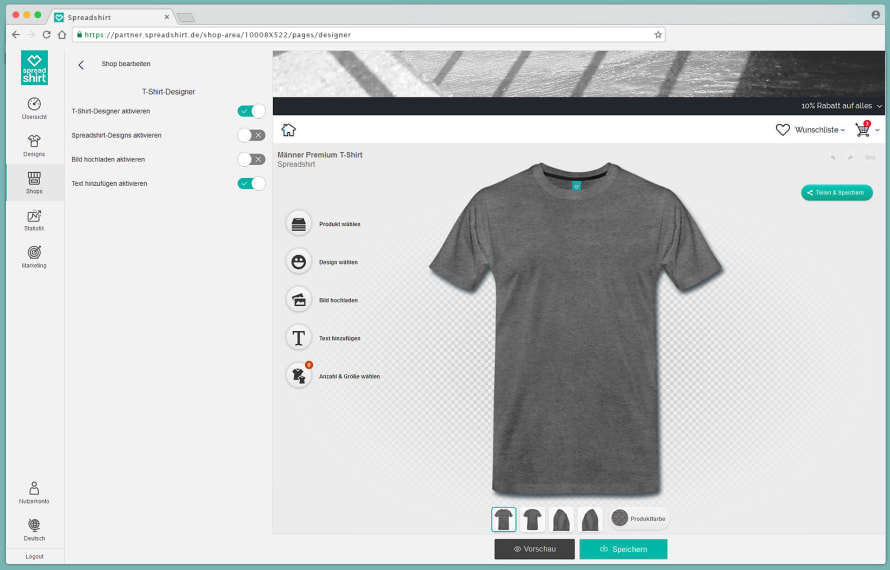This screenshot has width=890, height=570.
Task: Reload the browser page
Action: tap(47, 35)
